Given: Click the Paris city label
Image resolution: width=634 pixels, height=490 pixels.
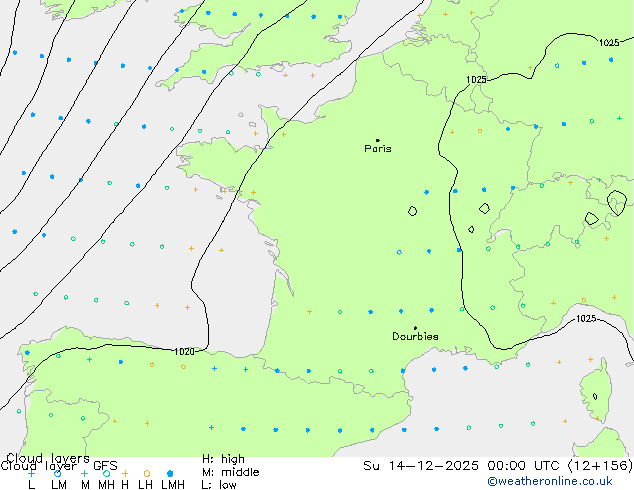Looking at the screenshot, I should point(378,149).
